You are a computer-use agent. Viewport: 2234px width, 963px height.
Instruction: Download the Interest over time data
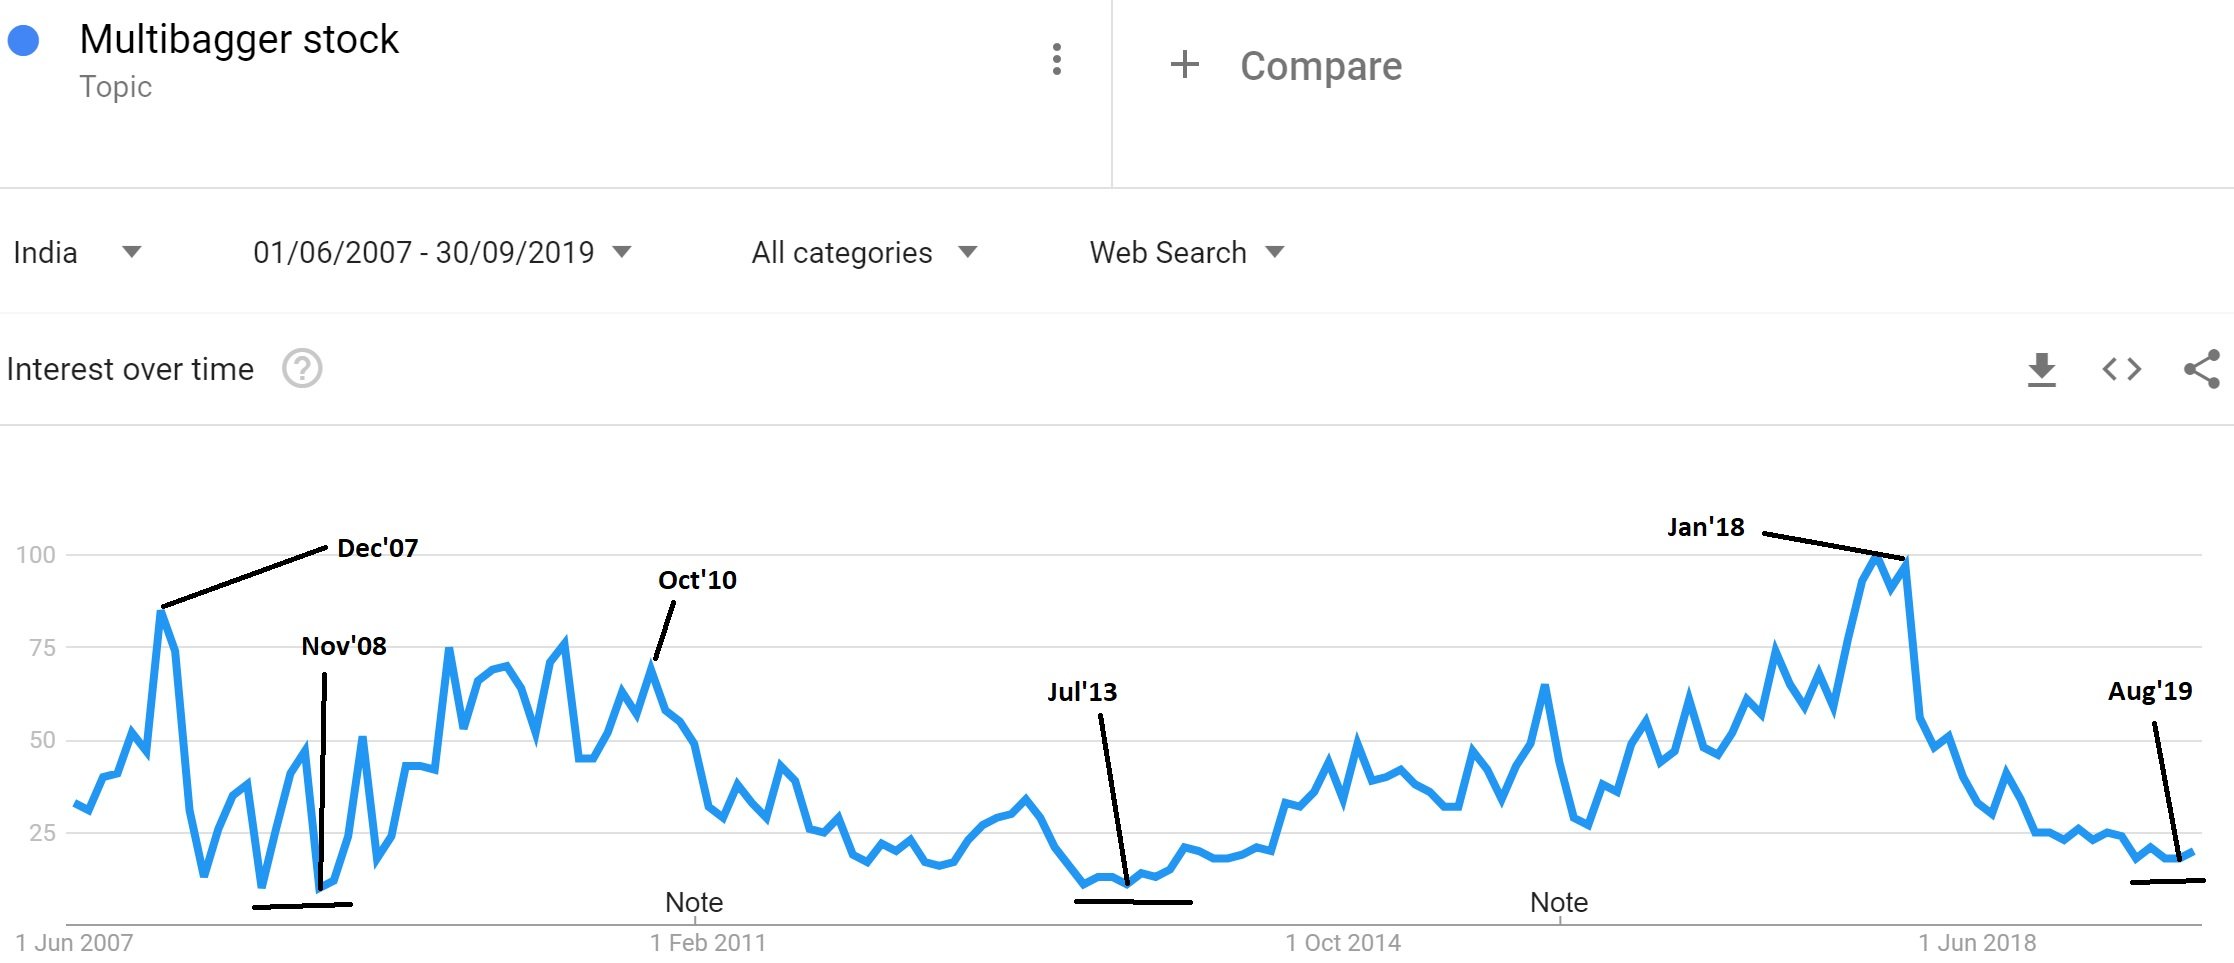(2041, 369)
